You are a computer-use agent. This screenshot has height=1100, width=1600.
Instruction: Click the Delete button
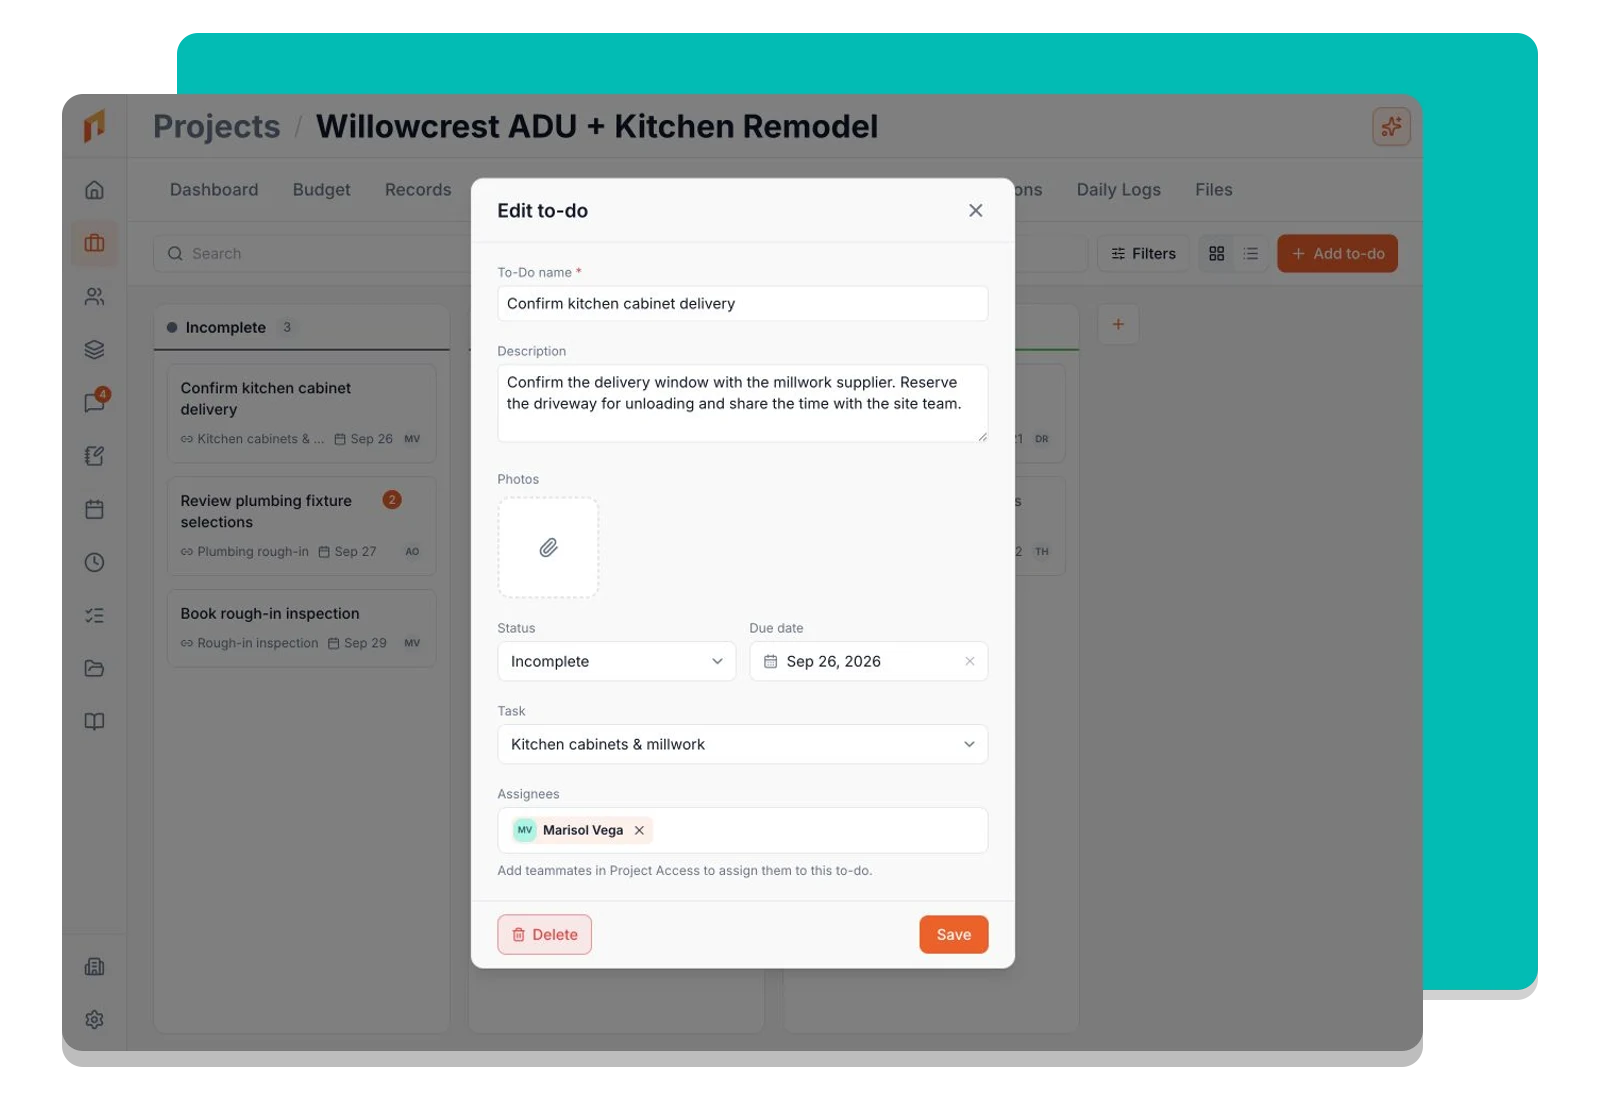click(x=545, y=934)
